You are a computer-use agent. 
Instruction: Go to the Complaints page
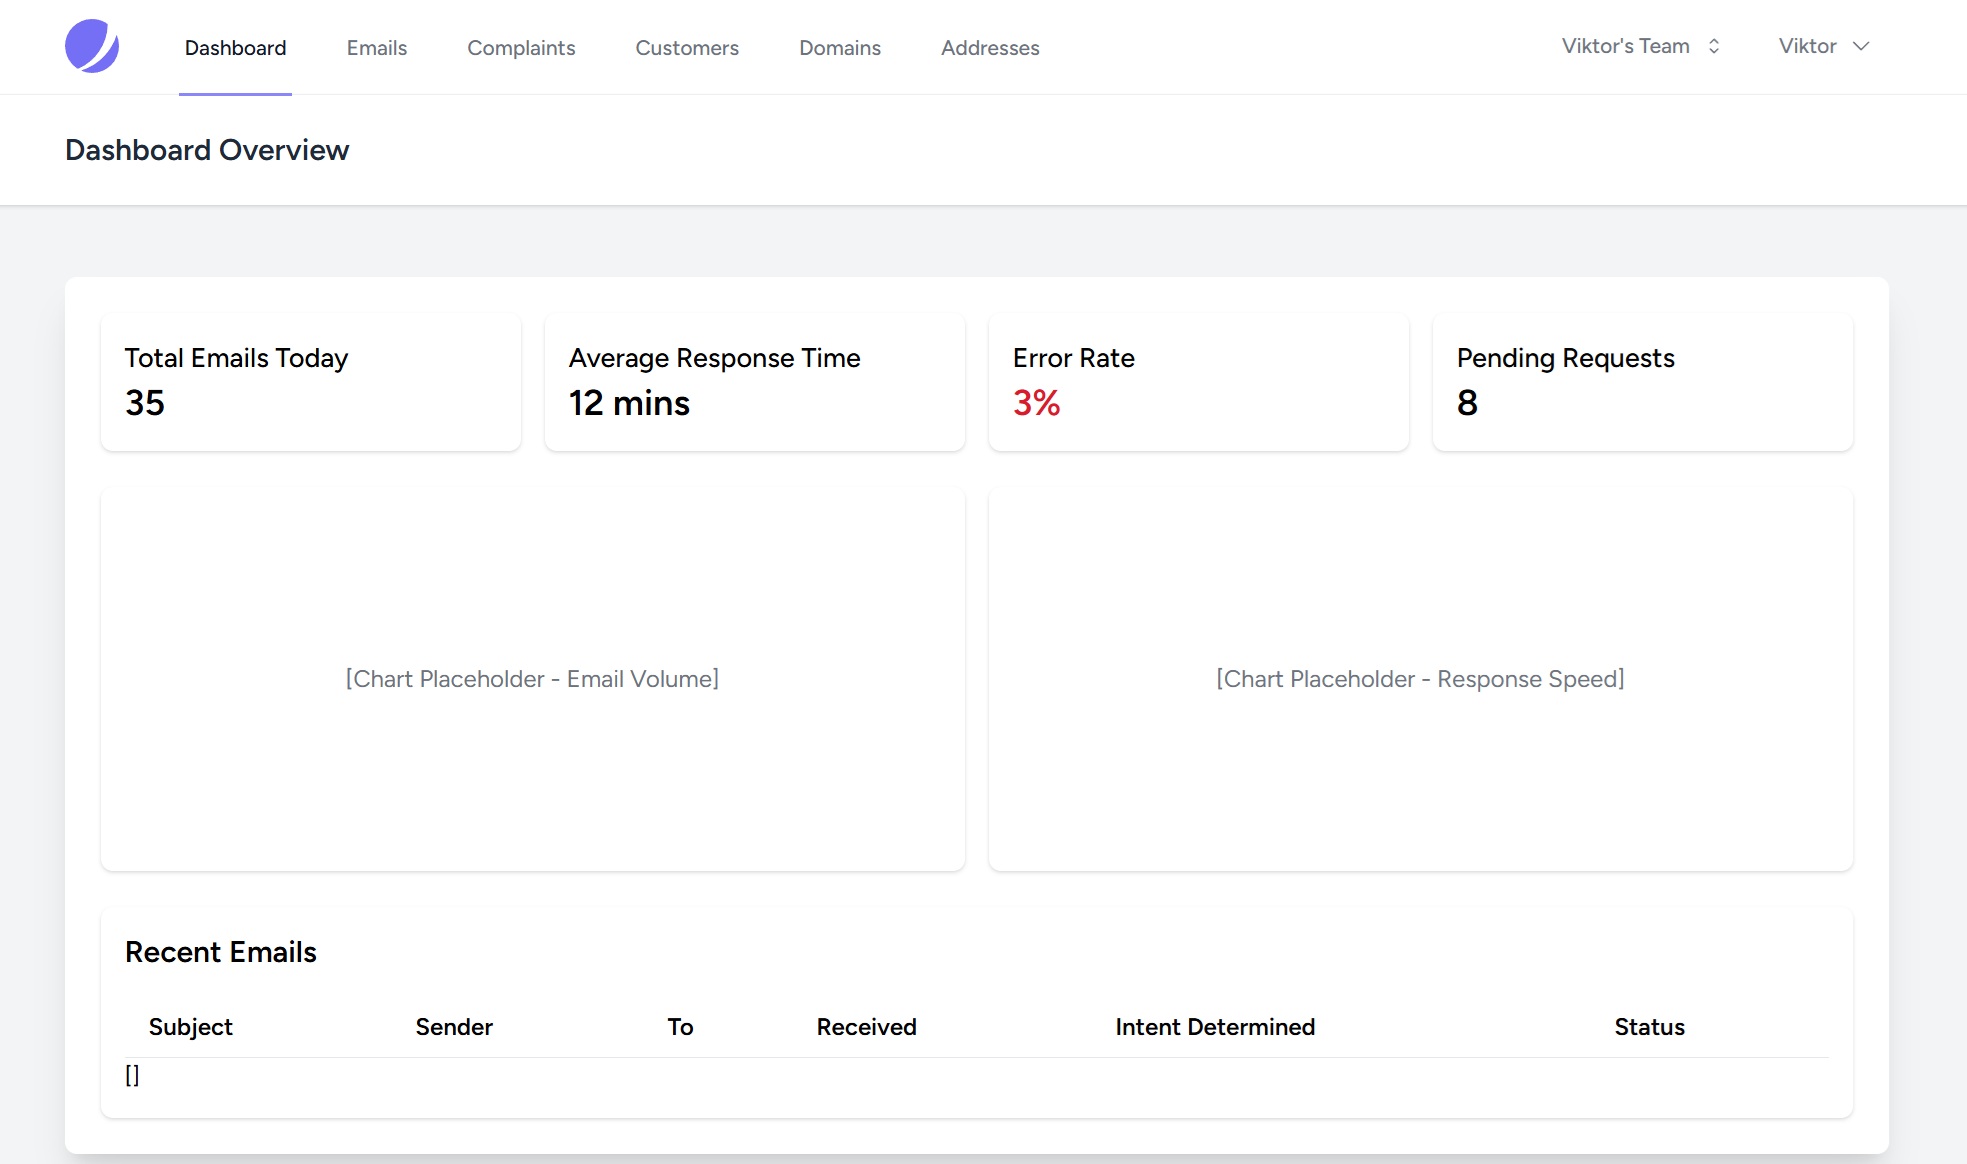point(521,48)
